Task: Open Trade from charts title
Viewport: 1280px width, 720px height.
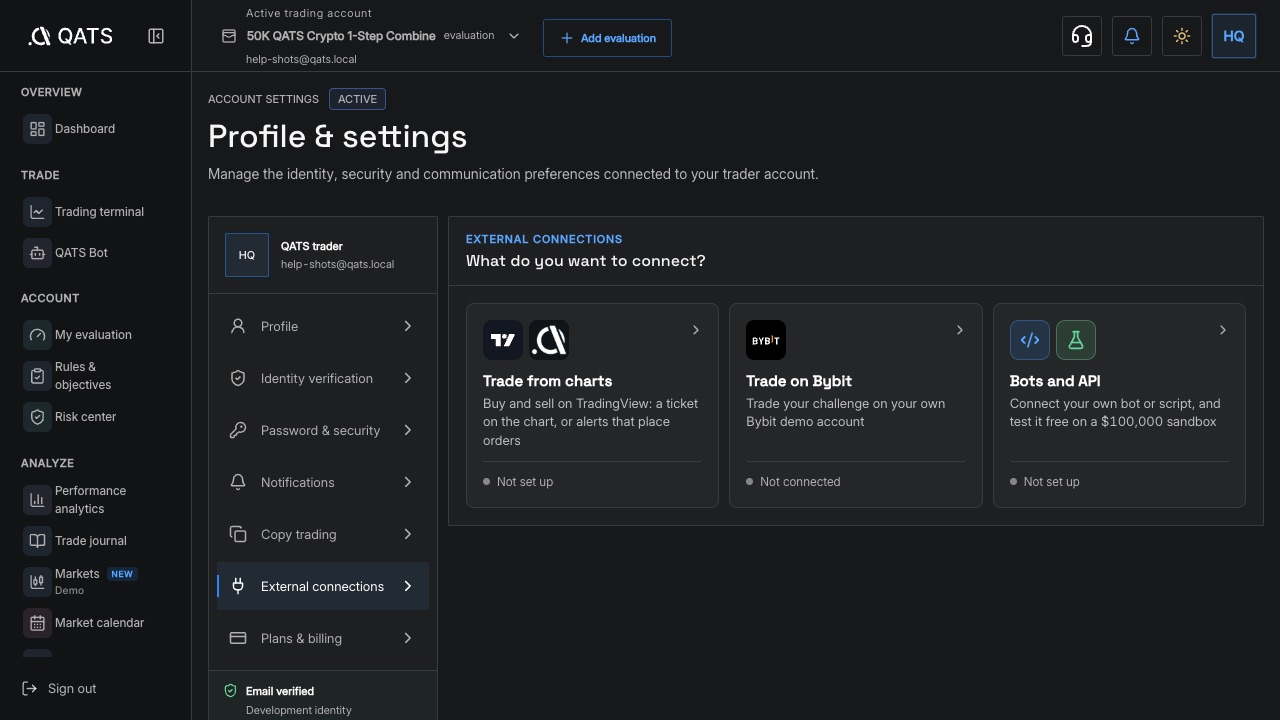Action: (x=548, y=381)
